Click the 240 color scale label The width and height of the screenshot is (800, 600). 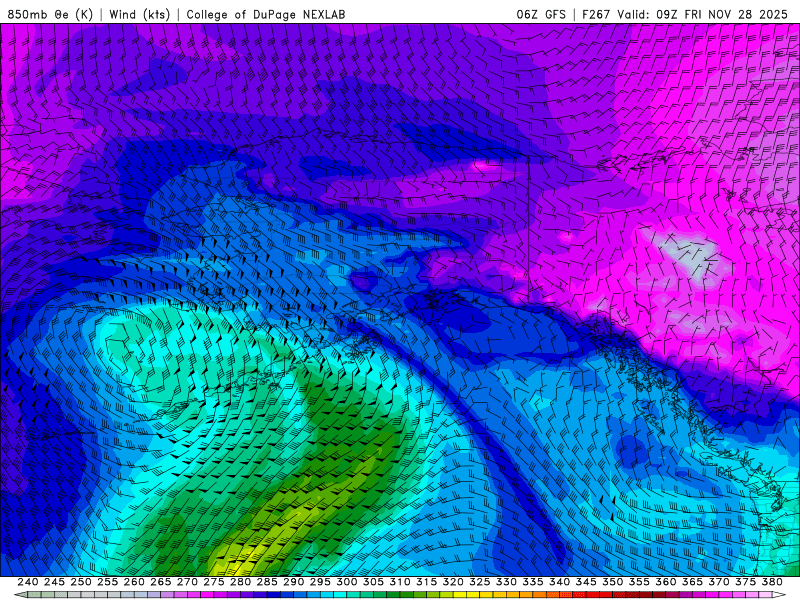pos(28,582)
